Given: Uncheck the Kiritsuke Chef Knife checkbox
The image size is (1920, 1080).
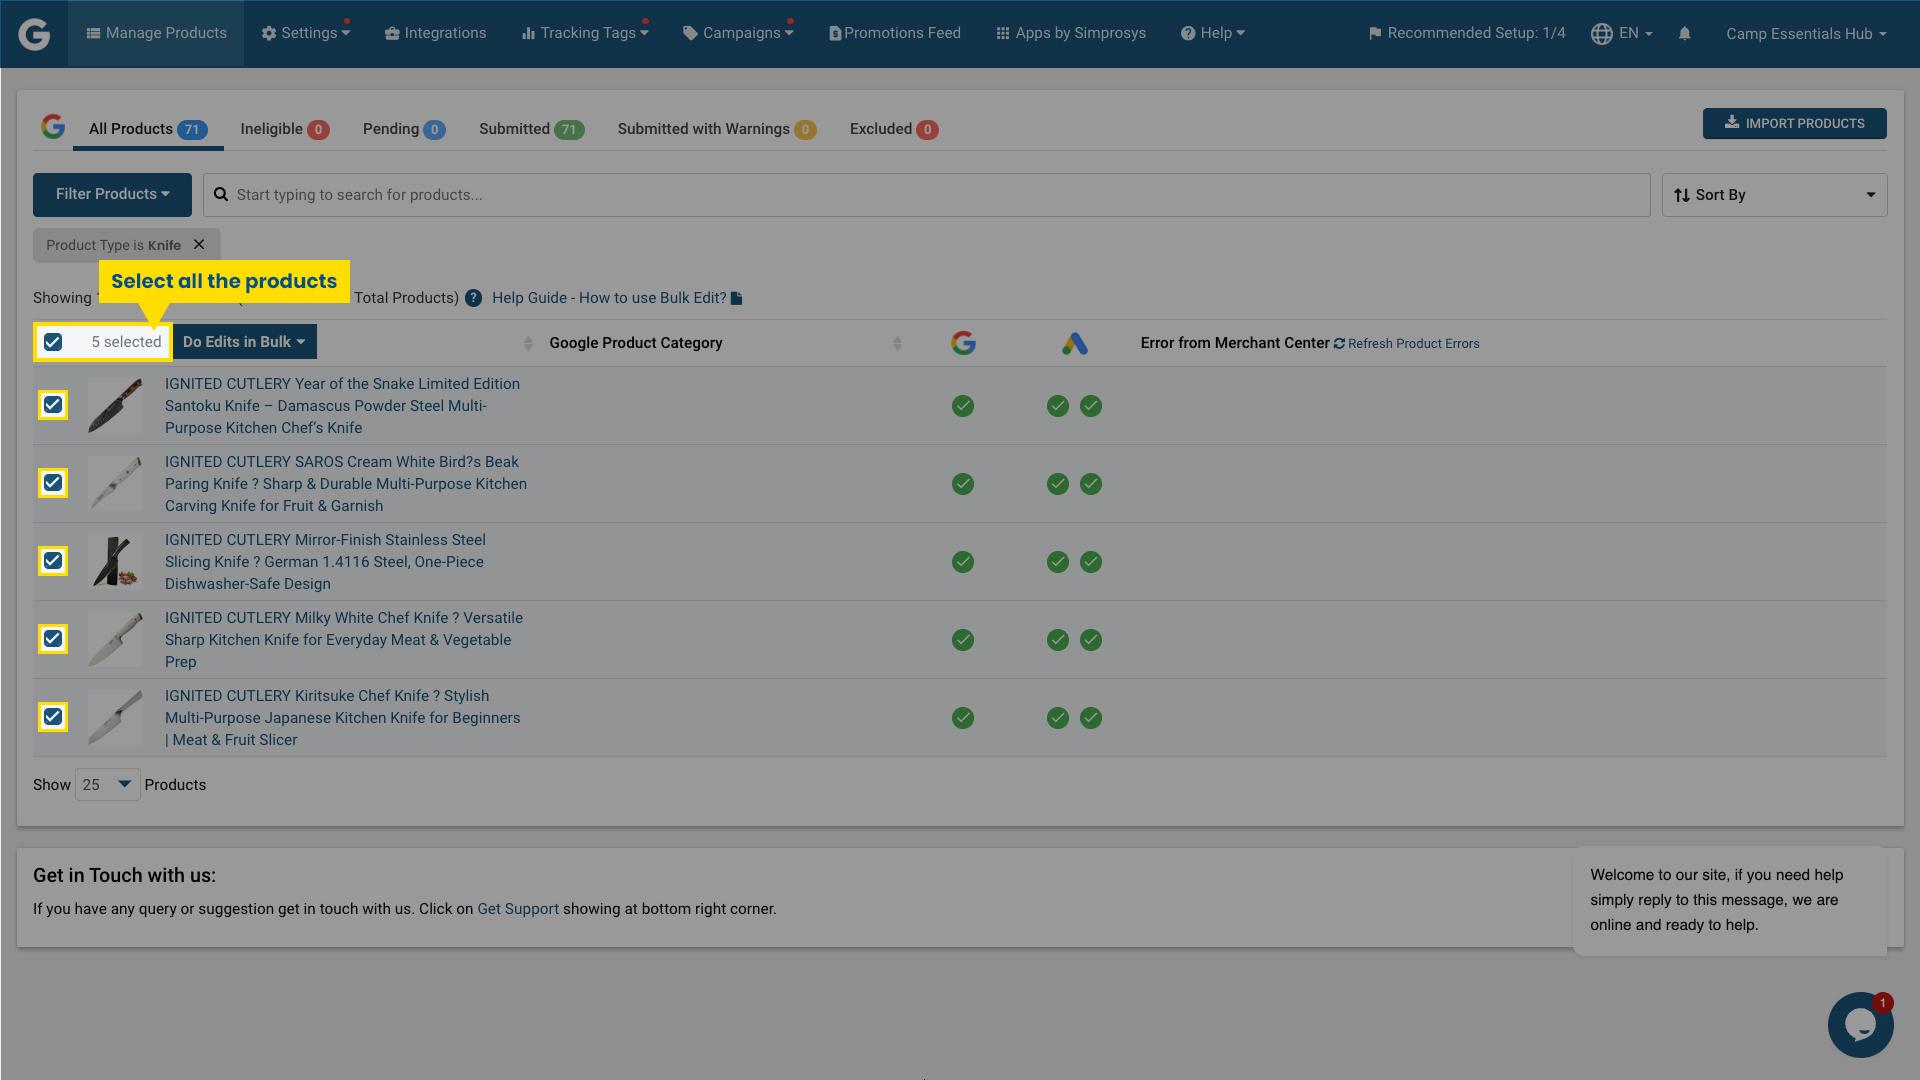Looking at the screenshot, I should coord(52,717).
